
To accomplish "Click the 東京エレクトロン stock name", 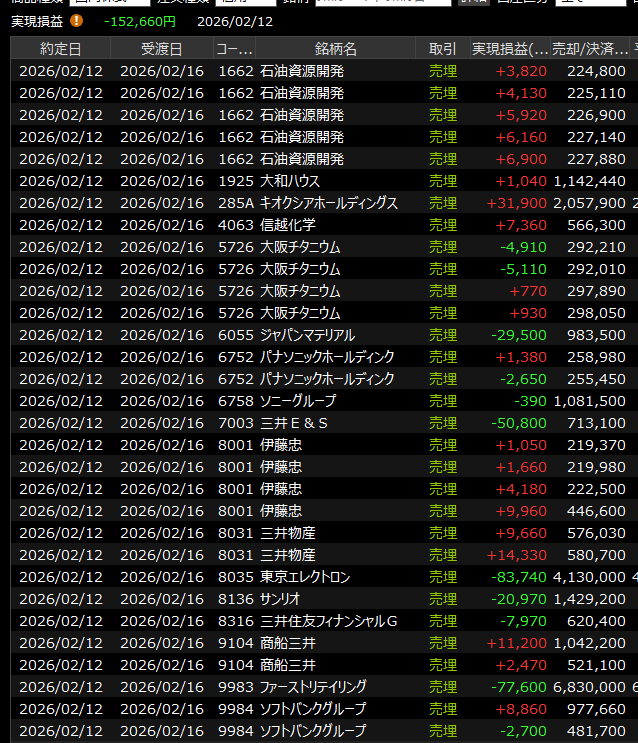I will [305, 577].
